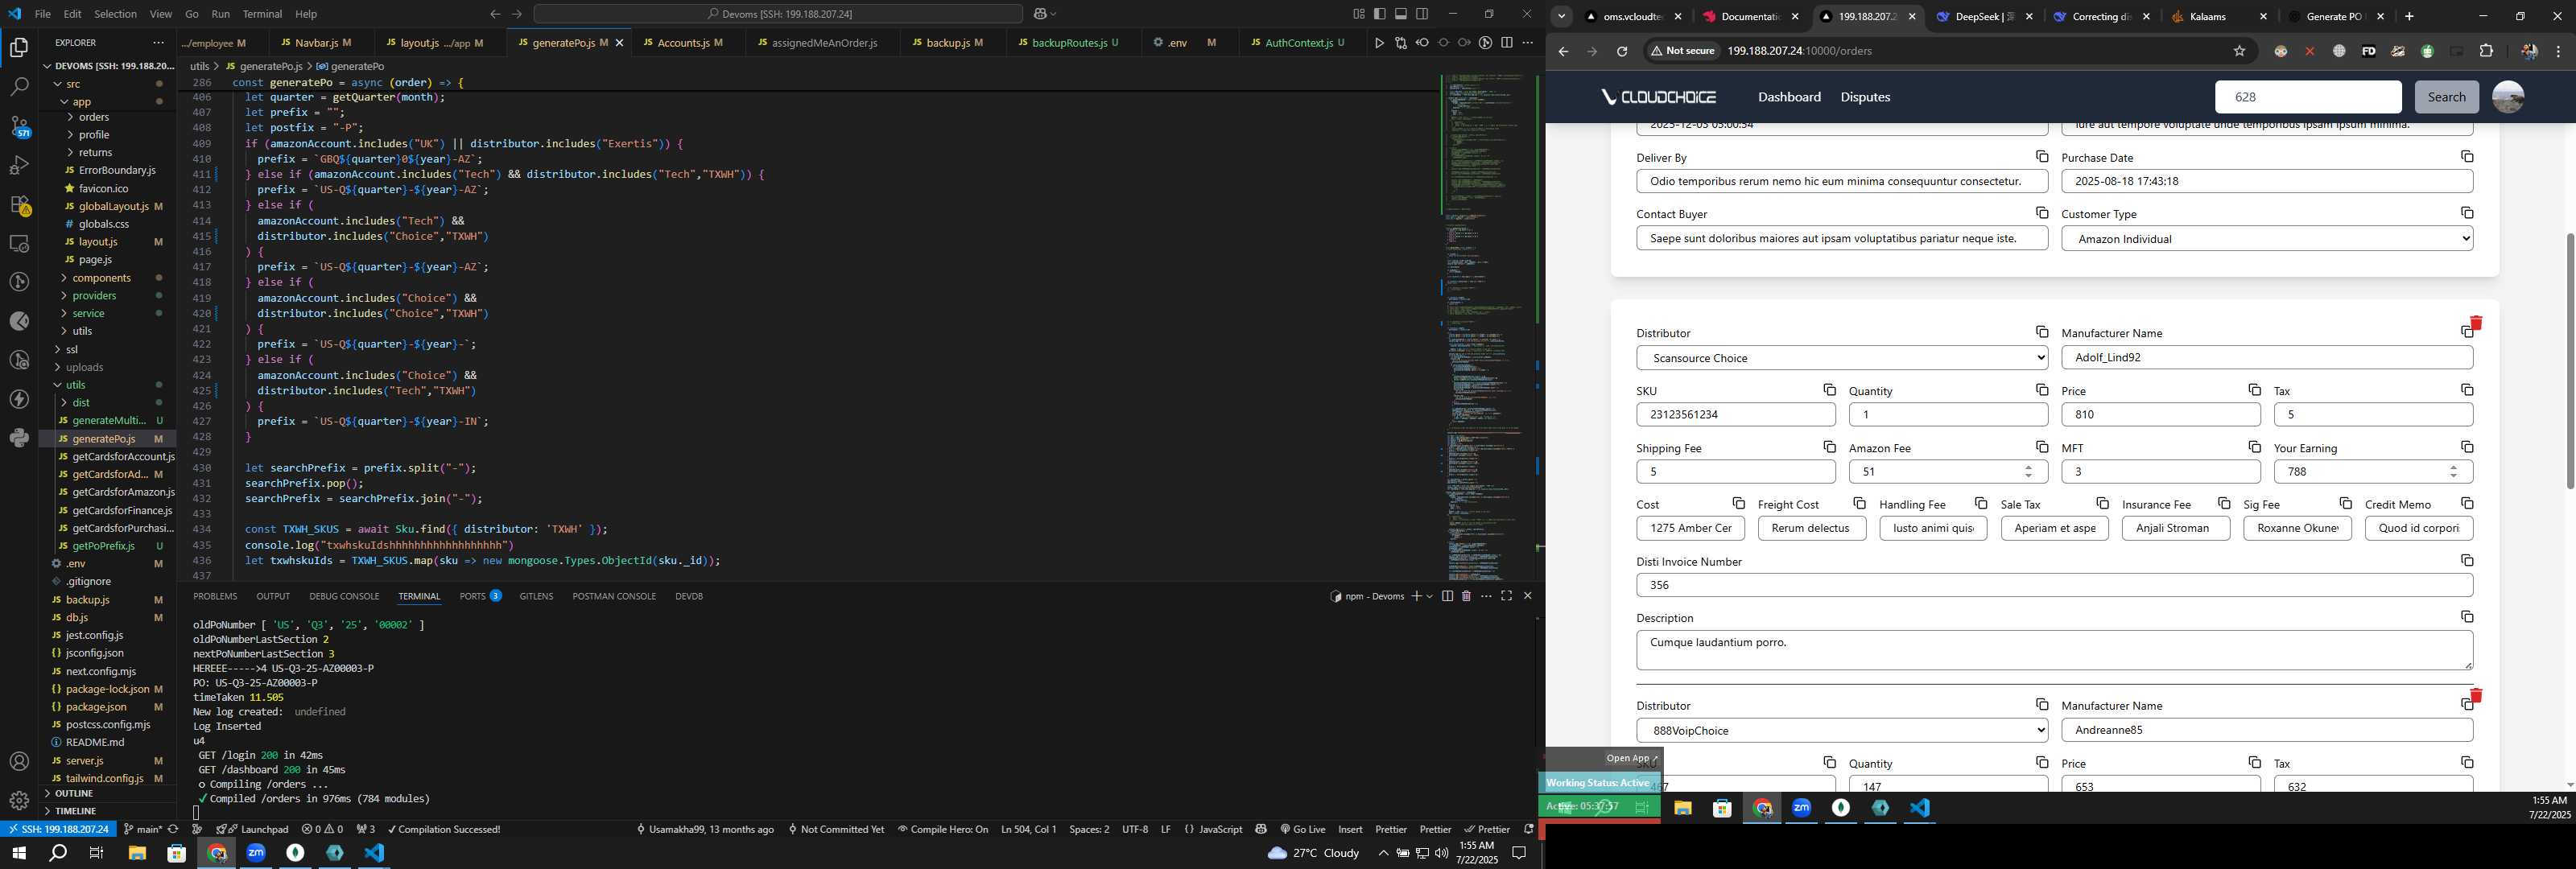
Task: Maximize the terminal panel size
Action: [x=1506, y=596]
